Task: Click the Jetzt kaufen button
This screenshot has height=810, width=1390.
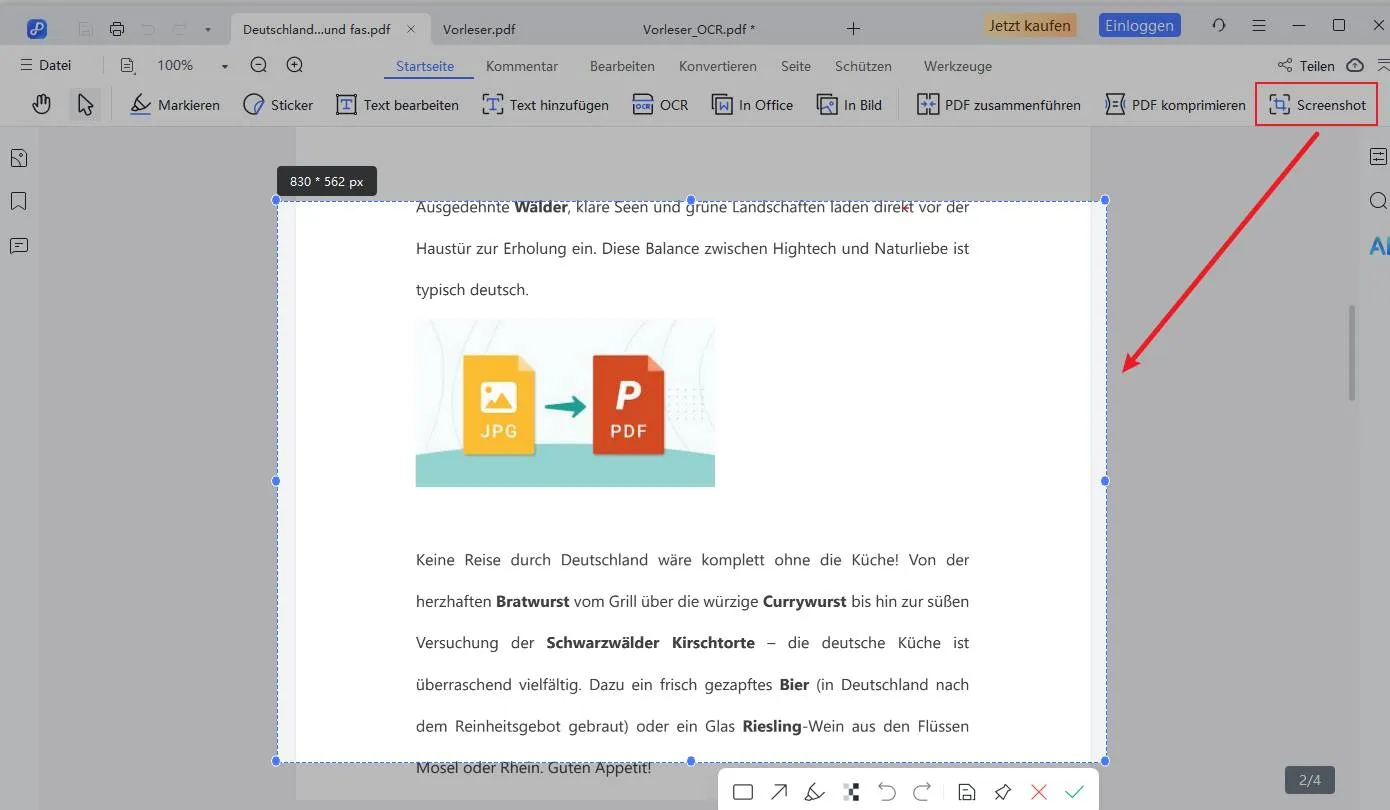Action: coord(1030,25)
